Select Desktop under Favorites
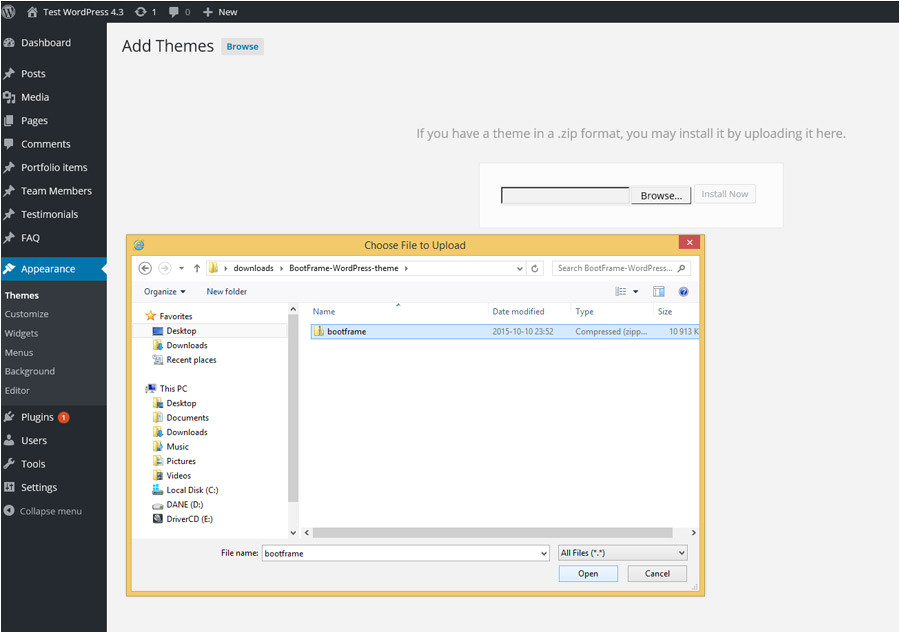The width and height of the screenshot is (900, 633). [181, 331]
